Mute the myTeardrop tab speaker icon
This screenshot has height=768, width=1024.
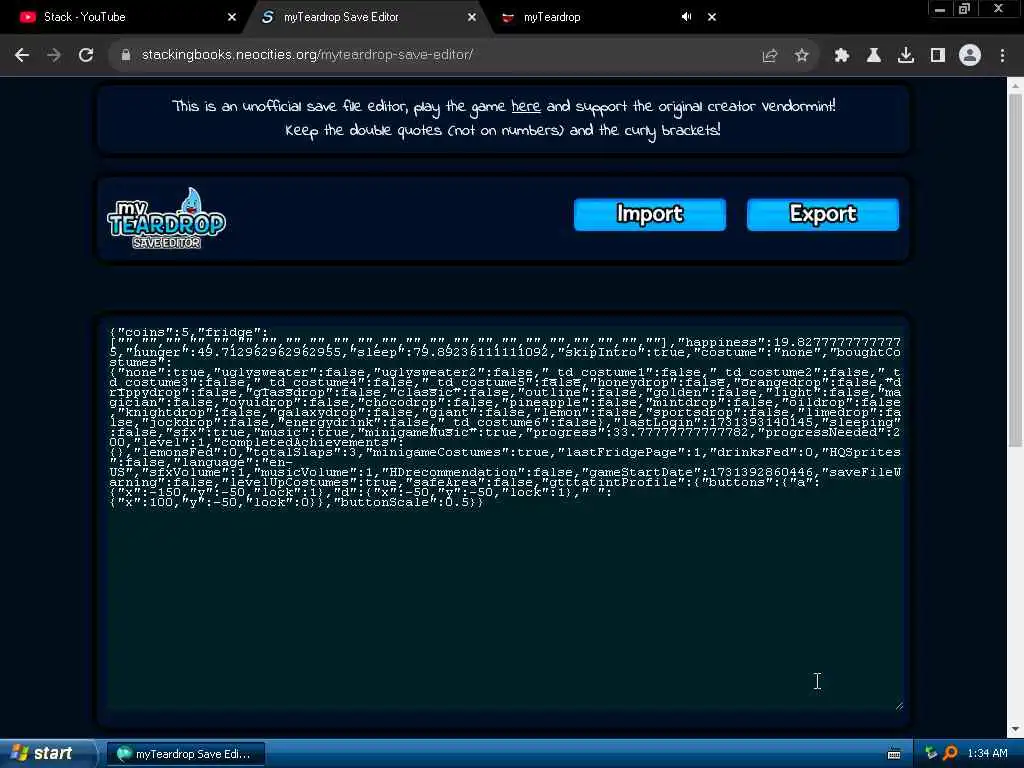[686, 17]
